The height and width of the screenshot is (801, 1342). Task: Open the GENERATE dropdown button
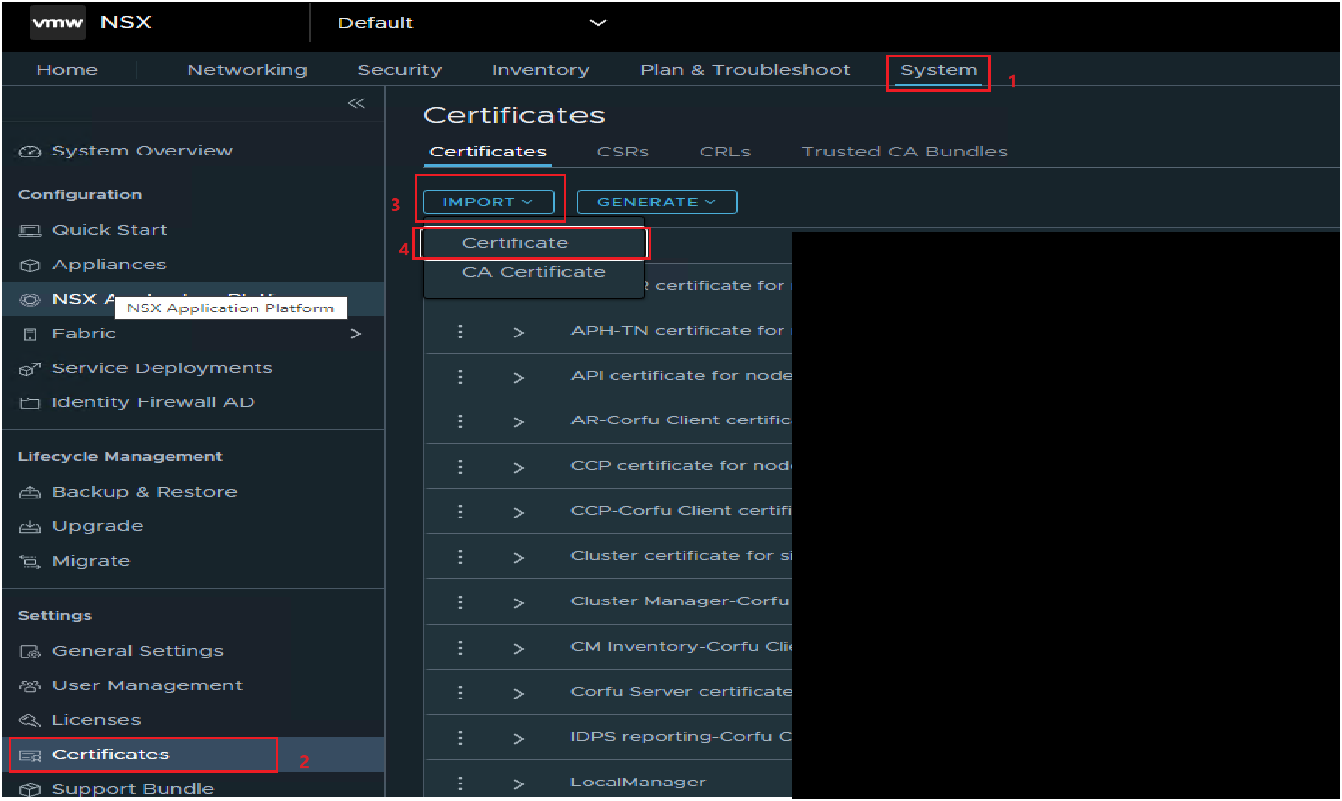coord(657,202)
